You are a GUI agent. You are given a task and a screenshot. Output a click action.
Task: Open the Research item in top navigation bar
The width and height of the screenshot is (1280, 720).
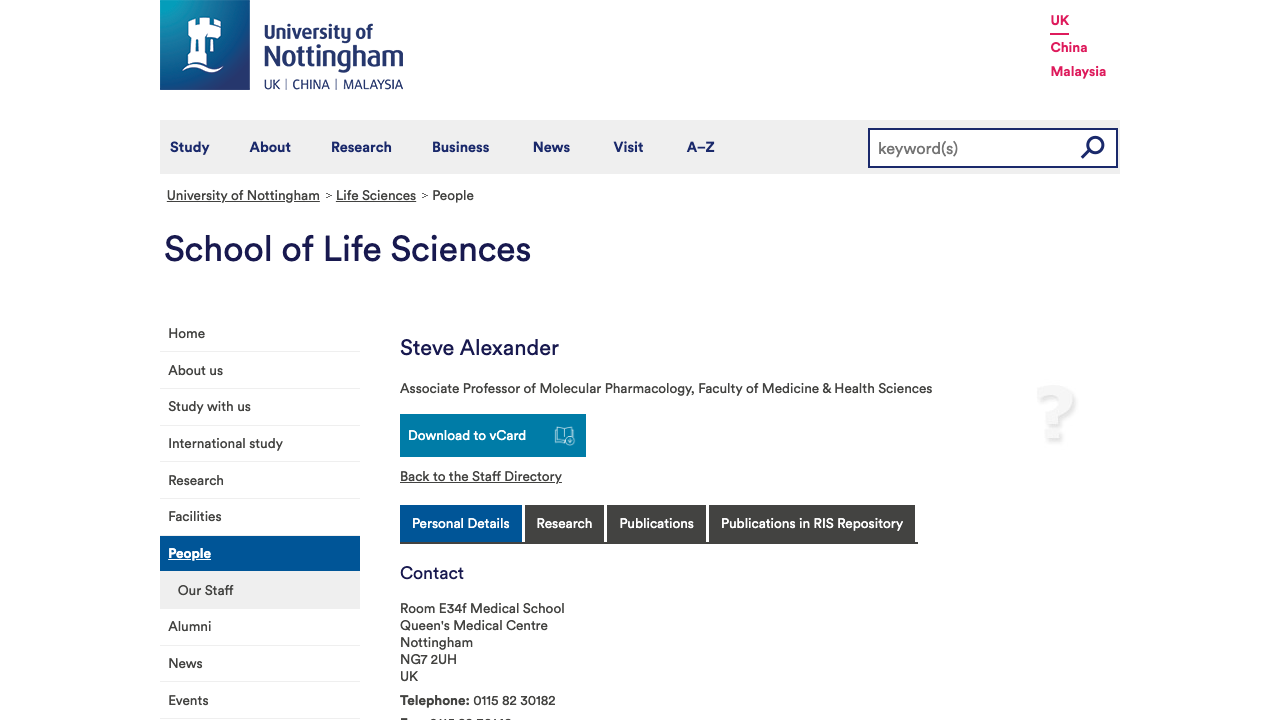[361, 147]
